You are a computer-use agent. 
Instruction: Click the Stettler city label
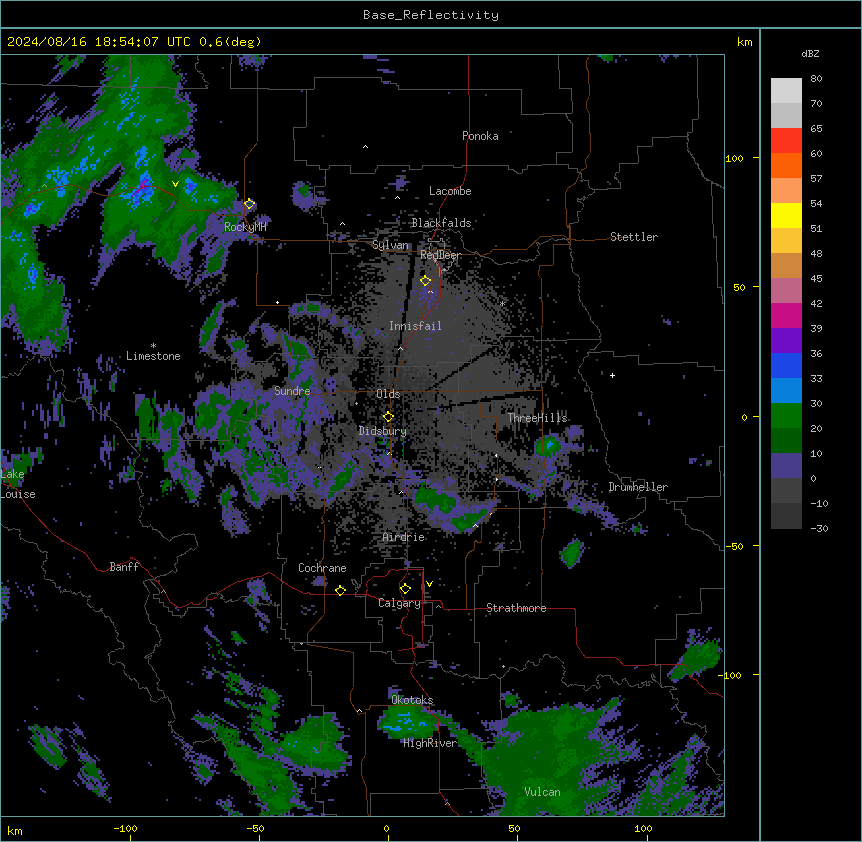coord(634,237)
